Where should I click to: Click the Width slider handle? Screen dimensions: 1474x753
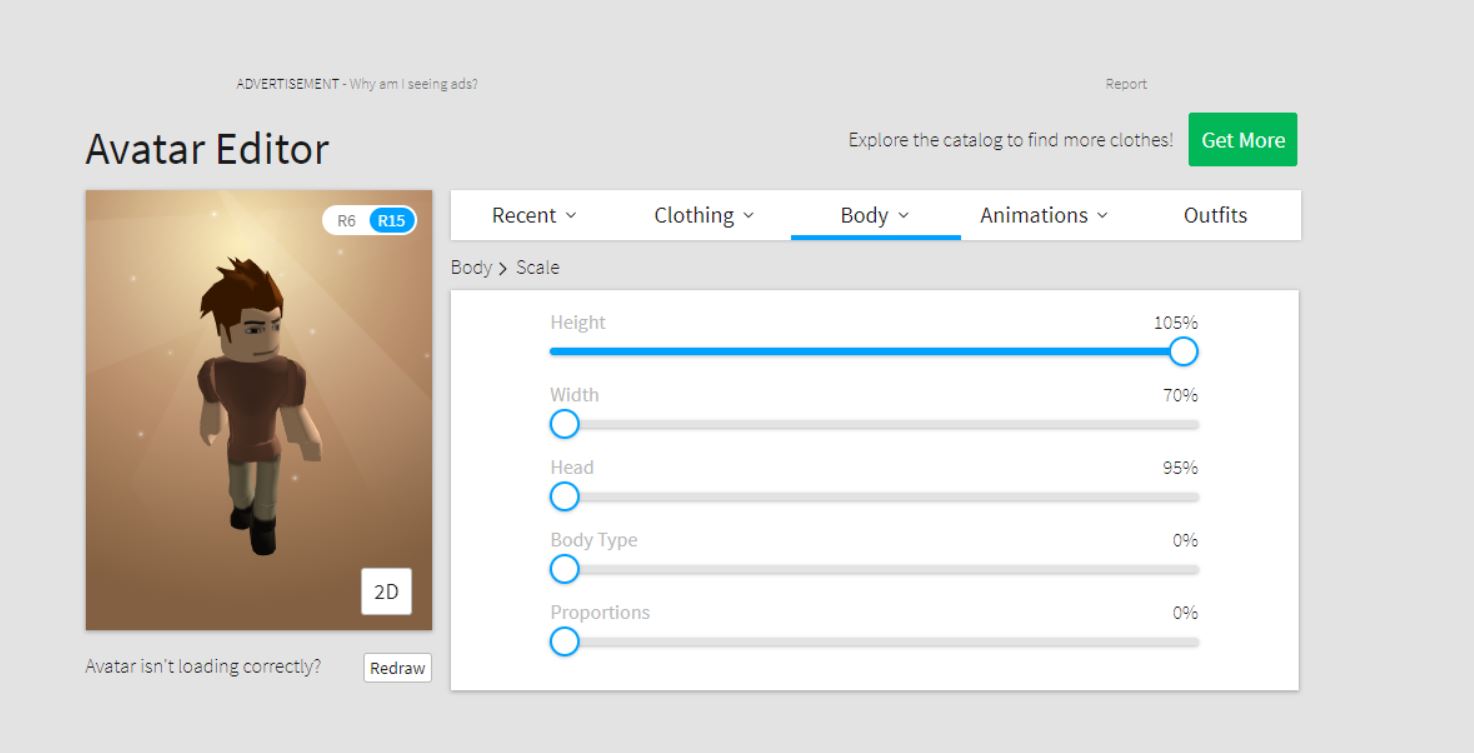[x=565, y=425]
